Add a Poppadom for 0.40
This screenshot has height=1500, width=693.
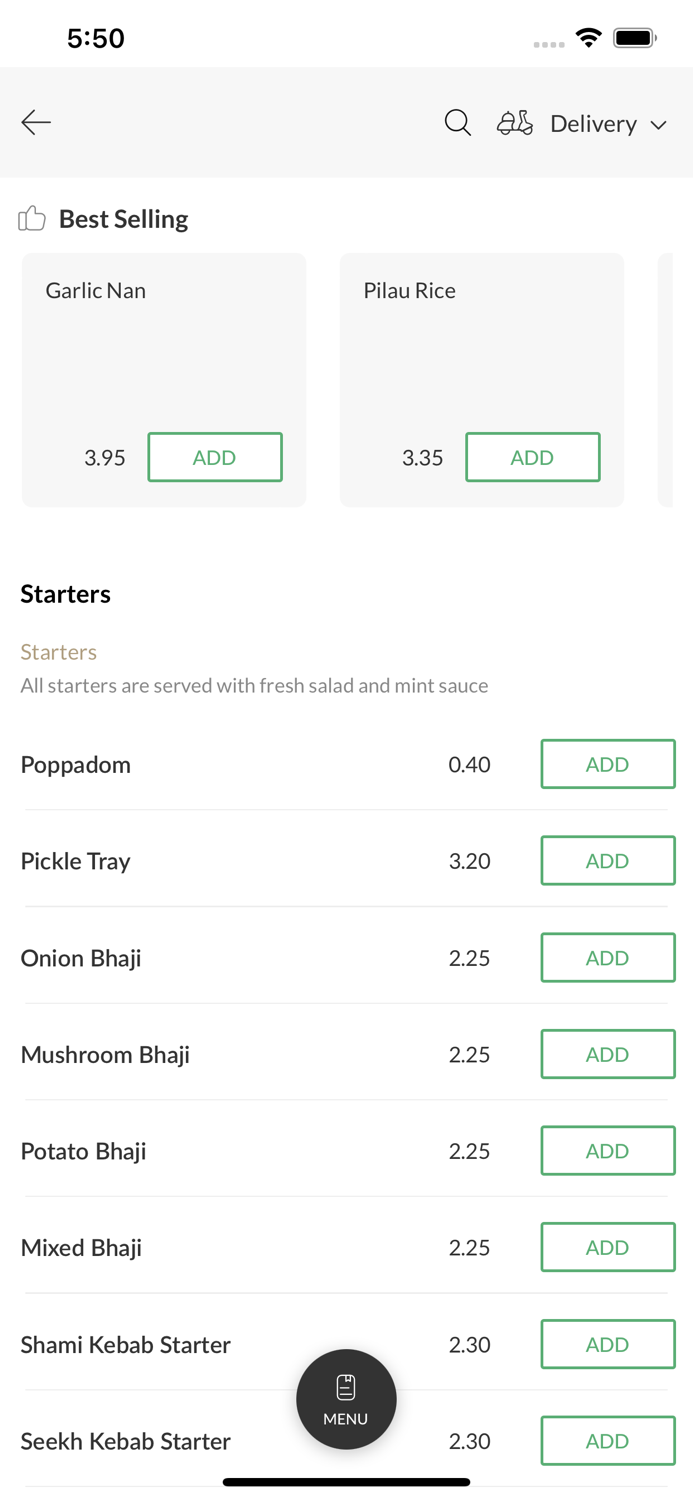(607, 763)
